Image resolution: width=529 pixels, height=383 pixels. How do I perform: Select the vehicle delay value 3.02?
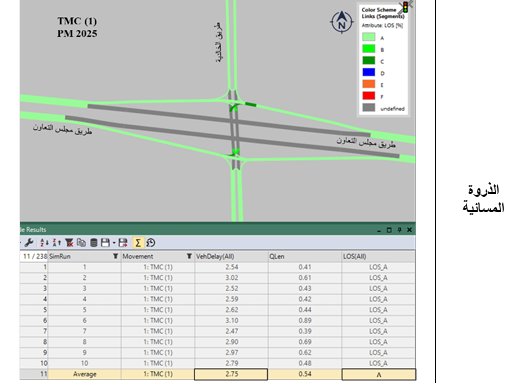click(232, 278)
